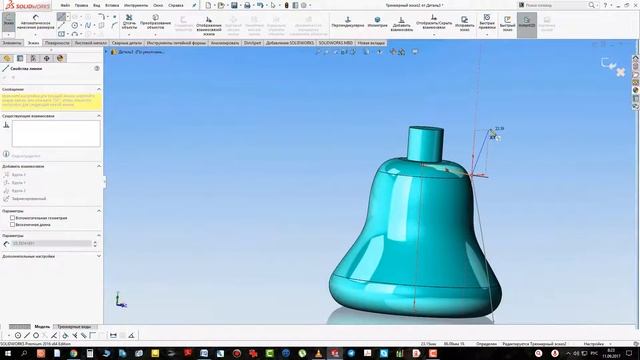Open the ConfigurationManager tab icon
Screen dimensions: 640x360
point(33,58)
